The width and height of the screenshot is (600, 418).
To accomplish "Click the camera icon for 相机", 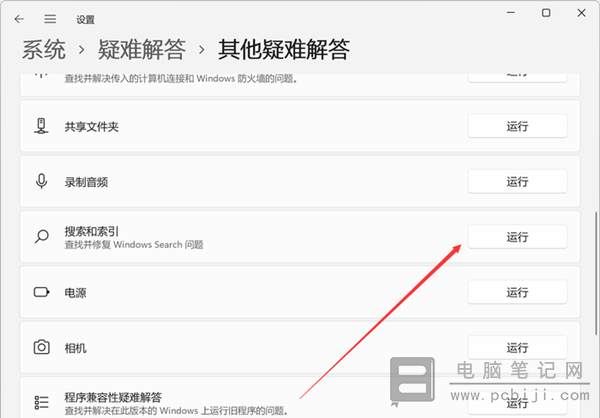I will pos(41,347).
